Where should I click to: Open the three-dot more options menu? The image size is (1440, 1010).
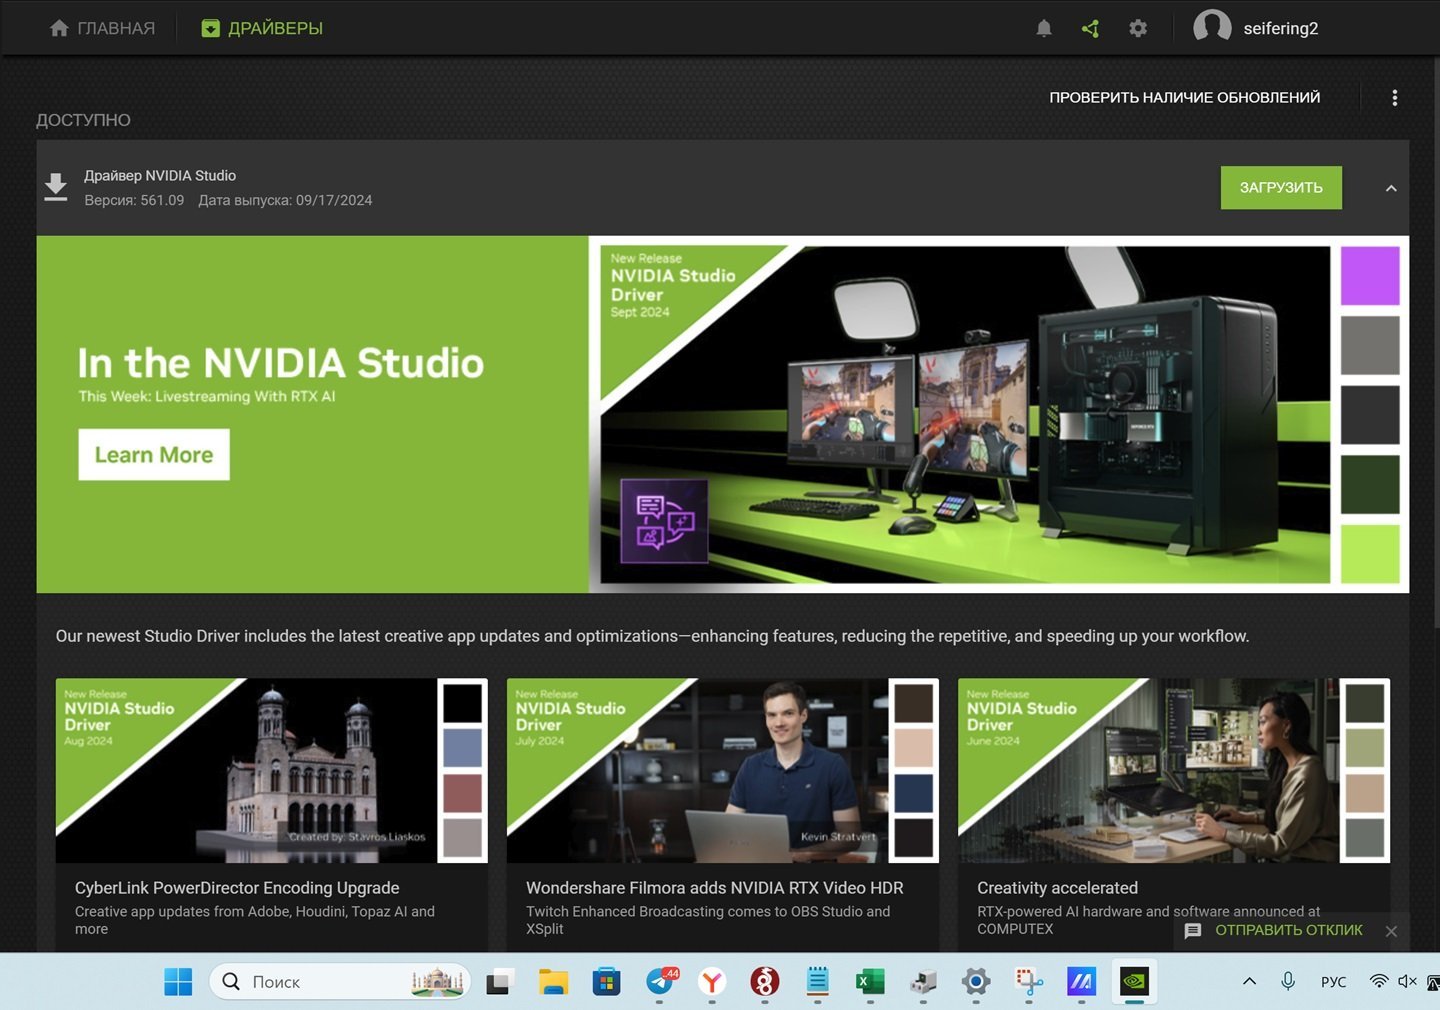click(1394, 97)
